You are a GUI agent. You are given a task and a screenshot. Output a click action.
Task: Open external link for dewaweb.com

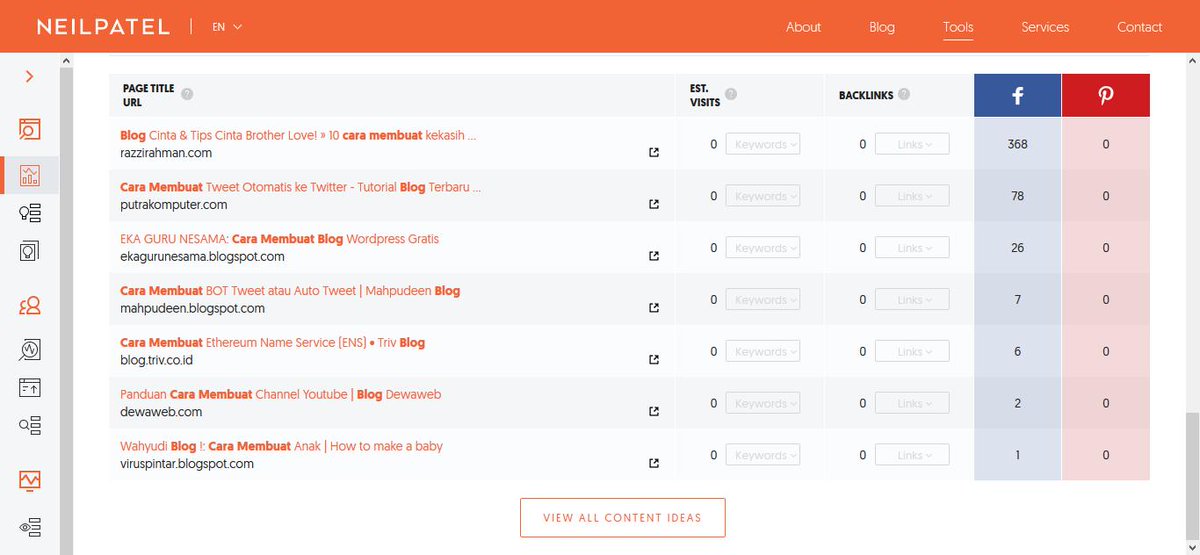654,411
